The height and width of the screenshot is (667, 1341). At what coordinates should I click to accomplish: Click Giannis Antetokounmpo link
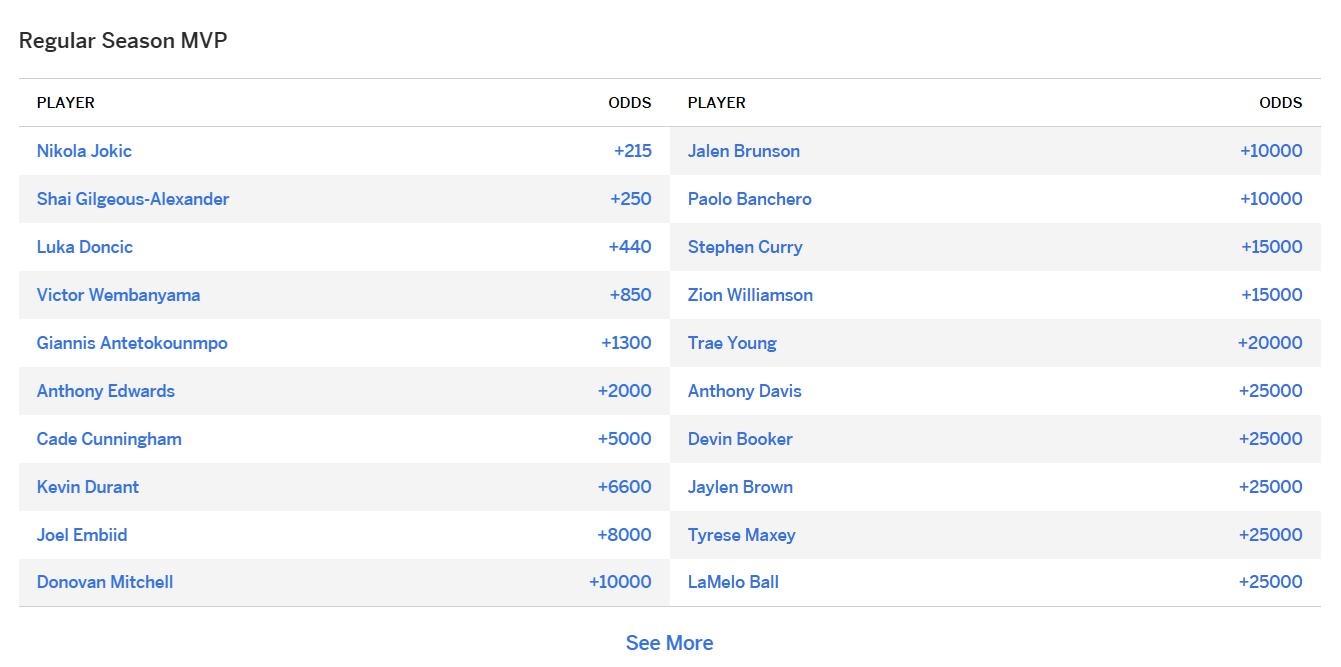click(x=132, y=343)
